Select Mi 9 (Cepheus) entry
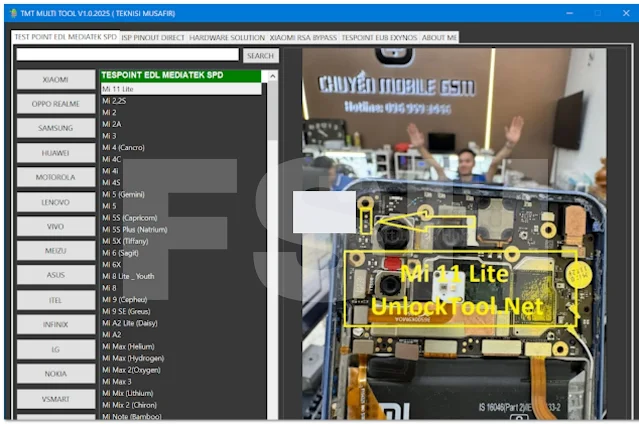This screenshot has height=424, width=639. click(125, 299)
